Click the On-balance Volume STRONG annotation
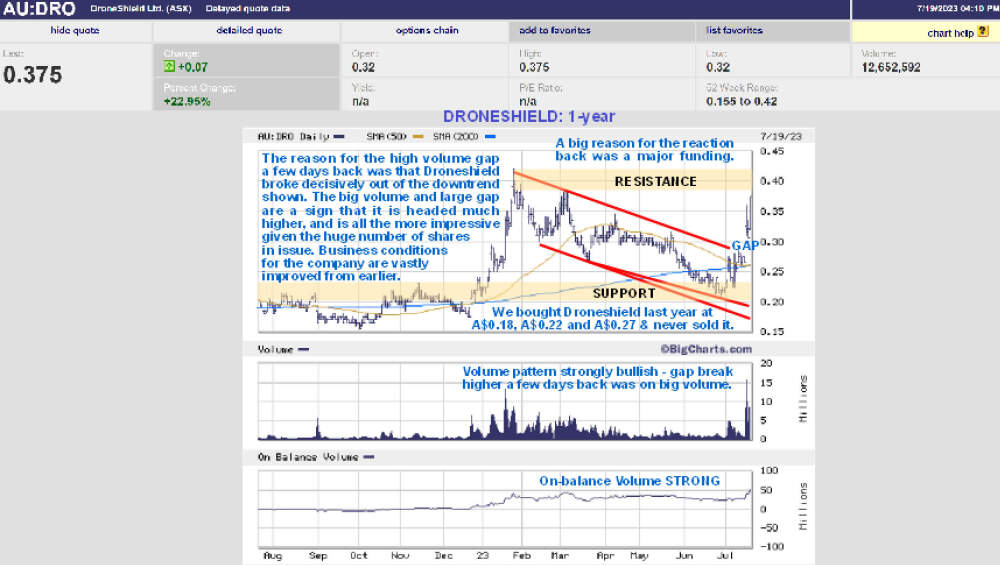This screenshot has width=1000, height=565. tap(629, 481)
